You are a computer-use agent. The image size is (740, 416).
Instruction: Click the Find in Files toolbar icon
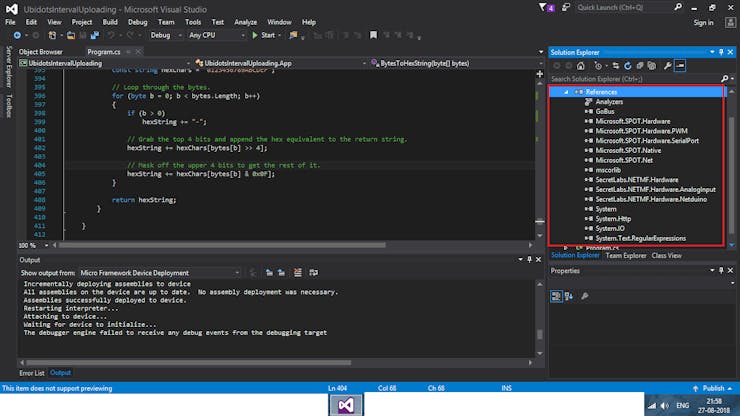pyautogui.click(x=294, y=35)
